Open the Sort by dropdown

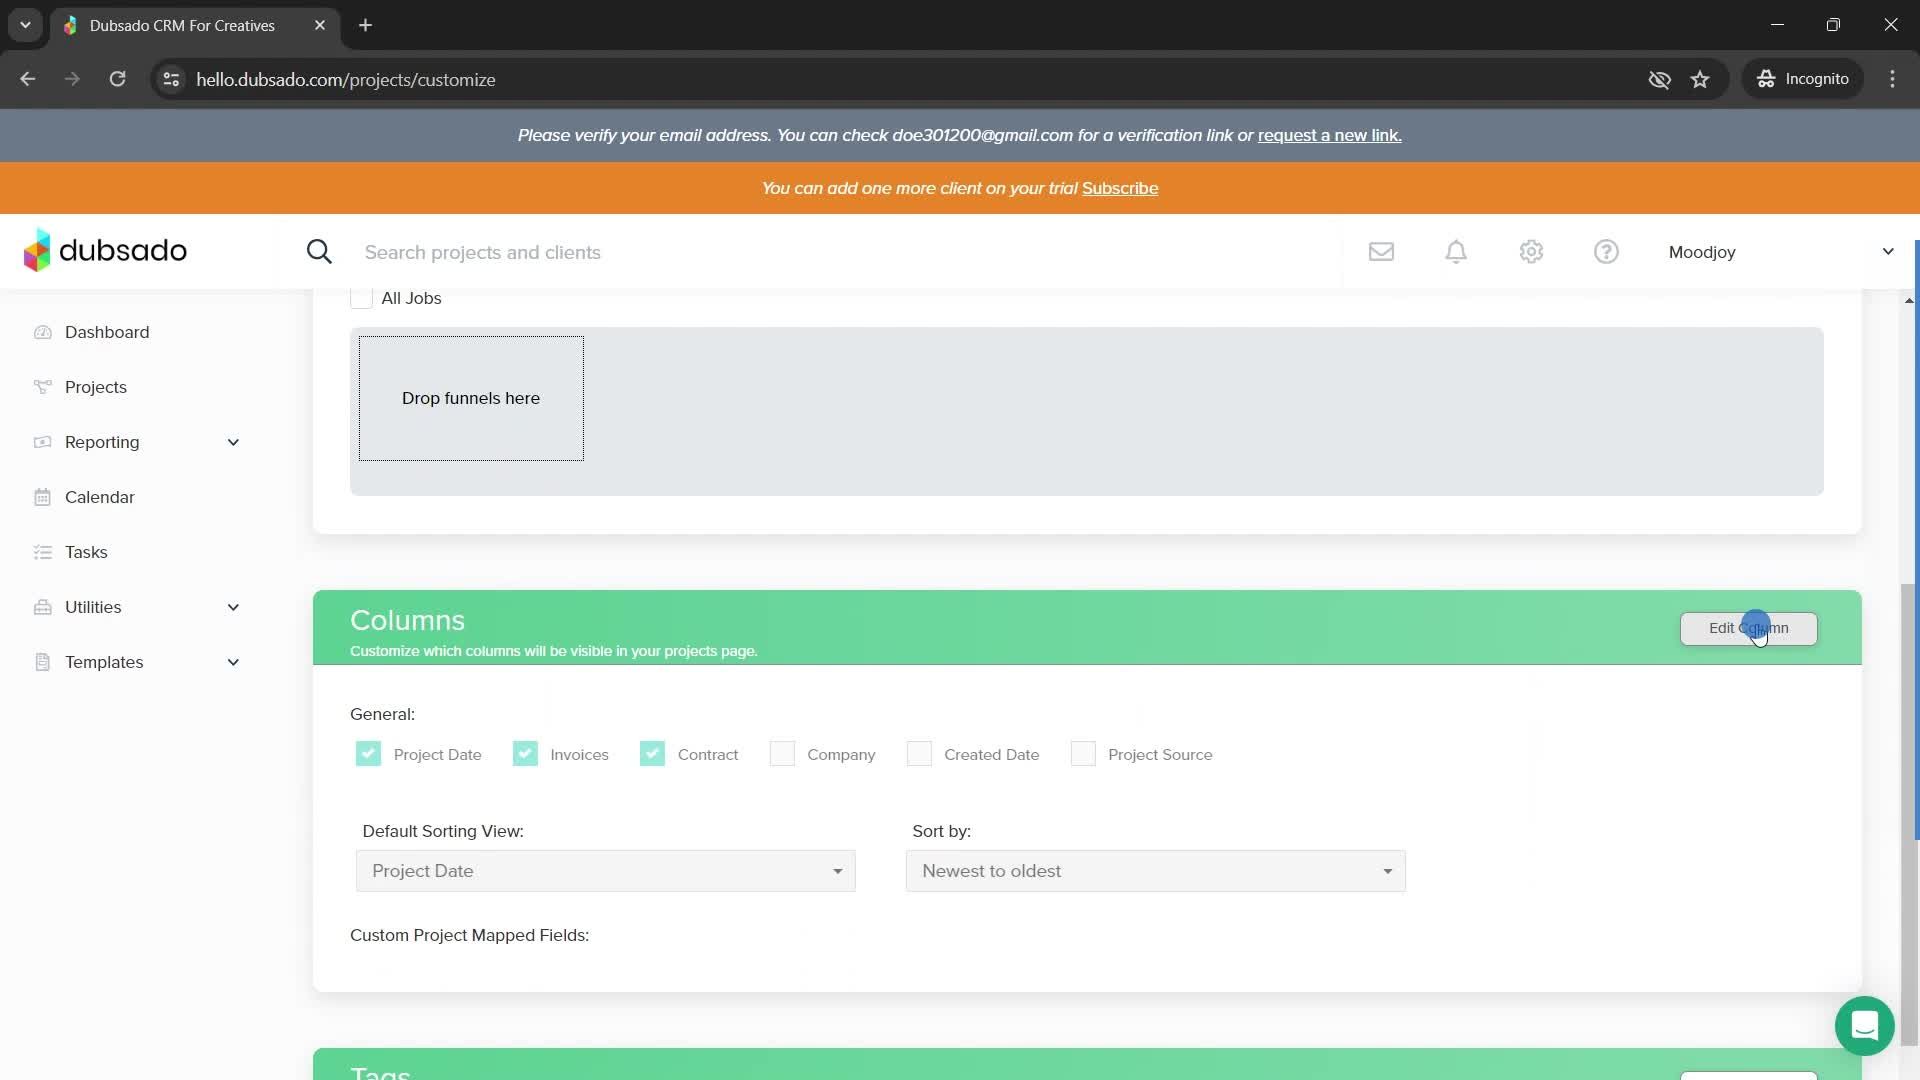pos(1156,871)
